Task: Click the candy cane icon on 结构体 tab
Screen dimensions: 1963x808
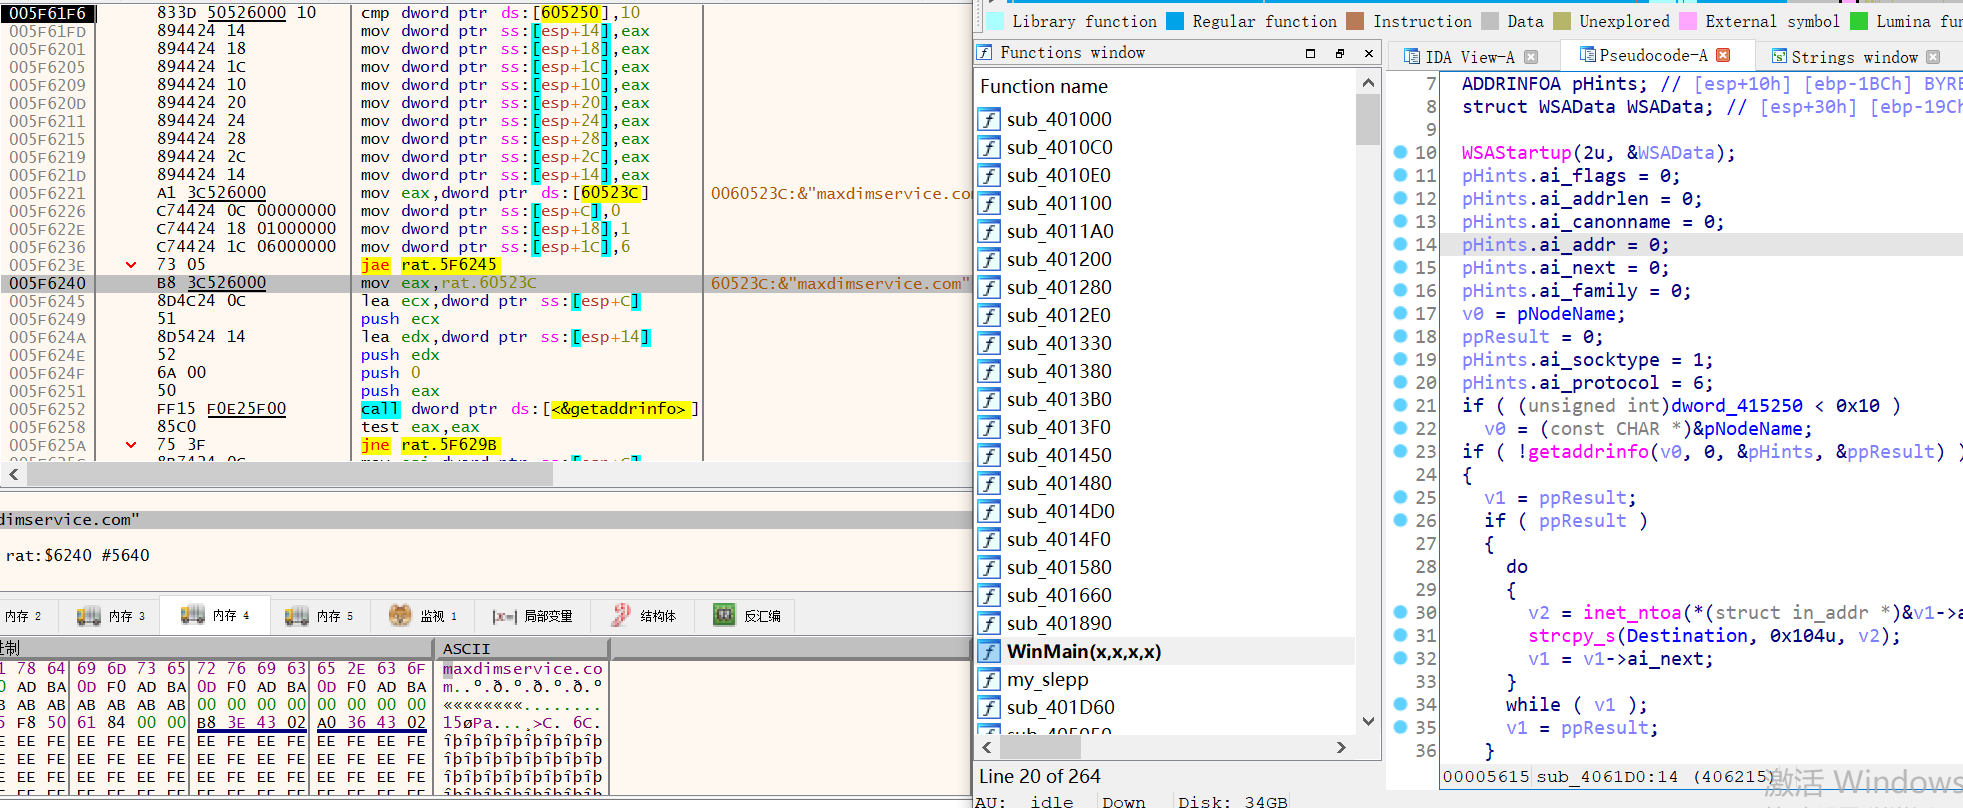Action: 621,615
